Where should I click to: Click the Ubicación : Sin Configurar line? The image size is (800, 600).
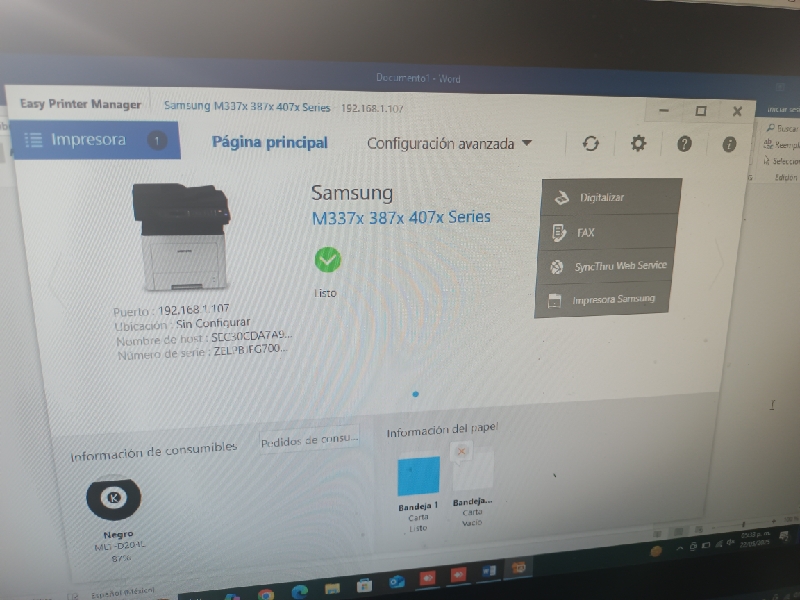coord(183,324)
